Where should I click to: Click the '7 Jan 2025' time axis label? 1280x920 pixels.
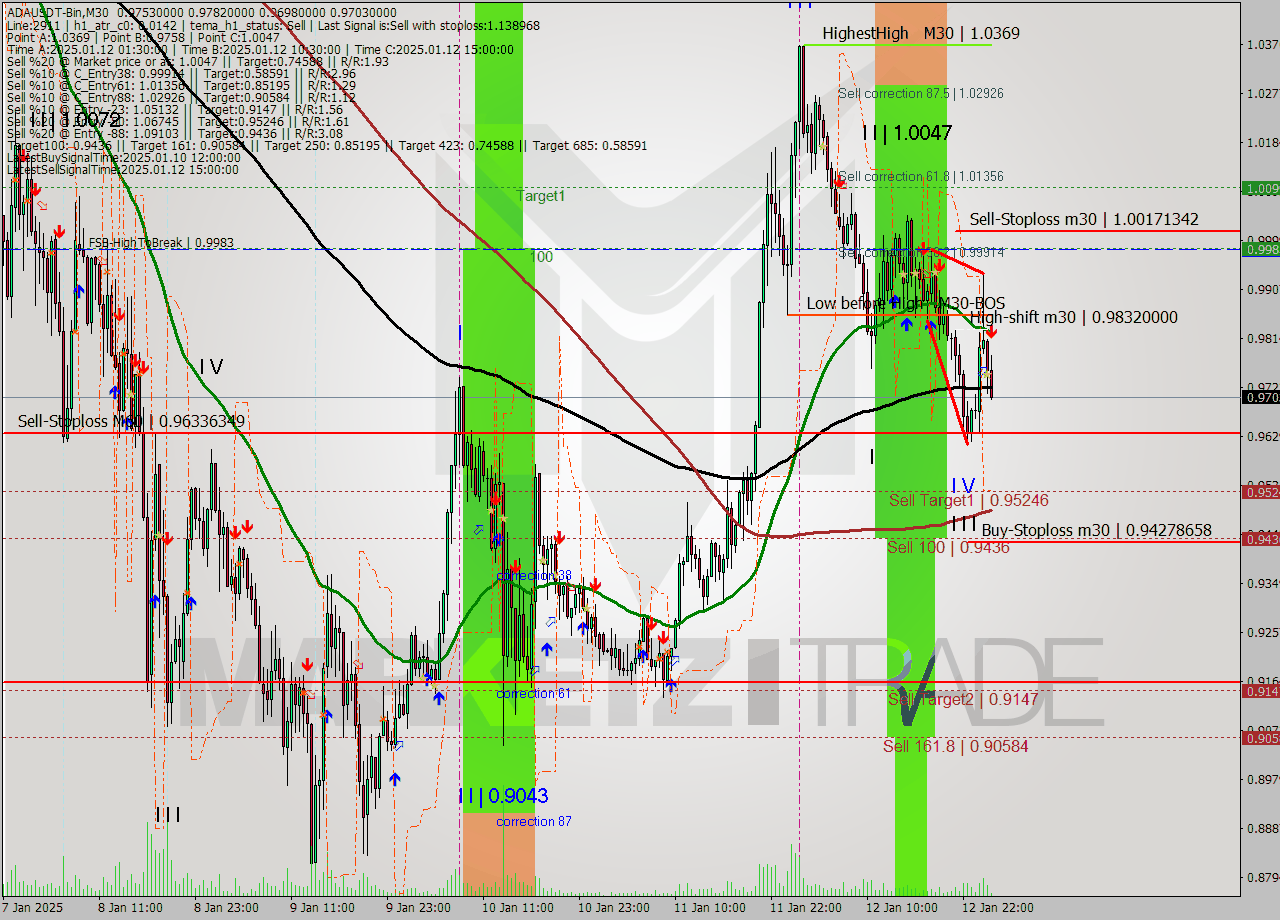[32, 908]
